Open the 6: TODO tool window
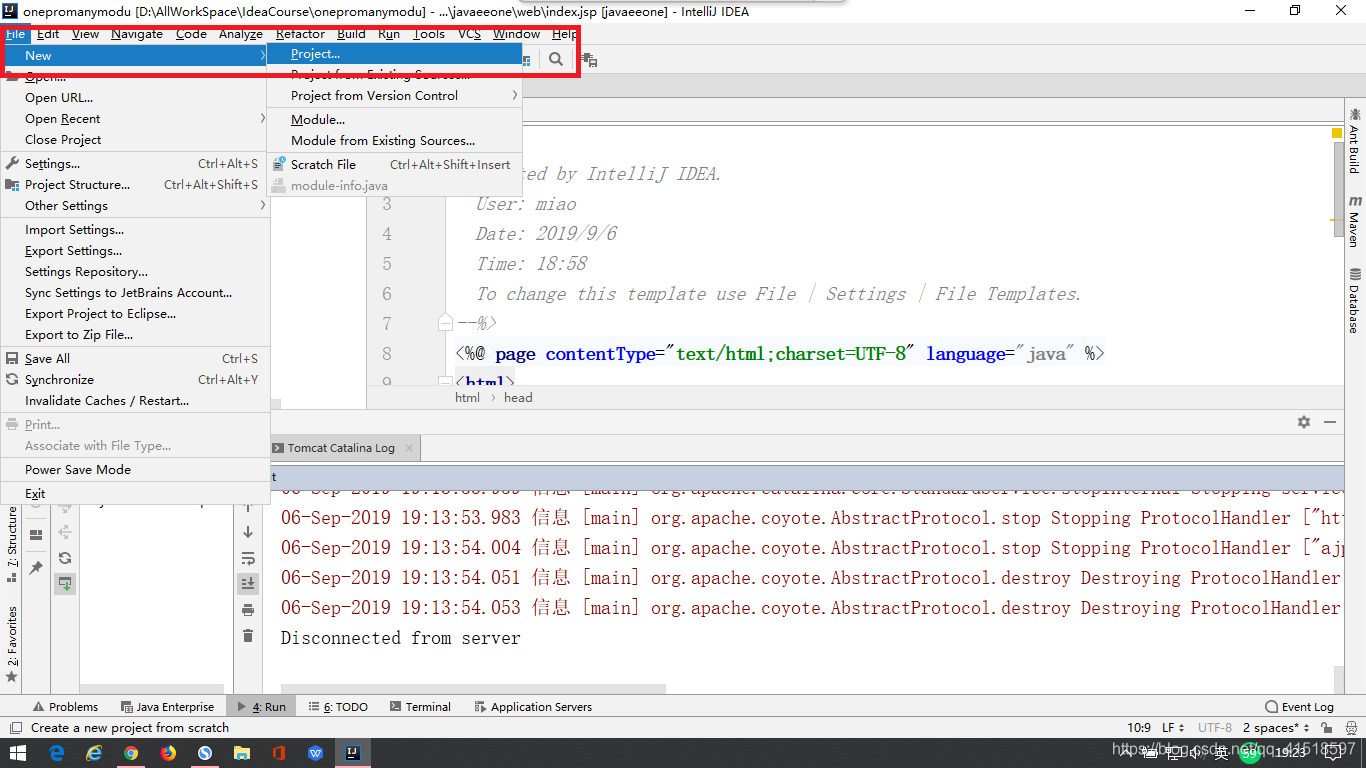 (338, 707)
